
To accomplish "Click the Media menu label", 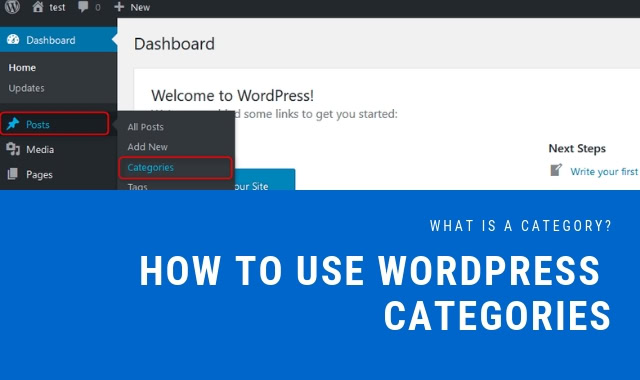I will [40, 149].
